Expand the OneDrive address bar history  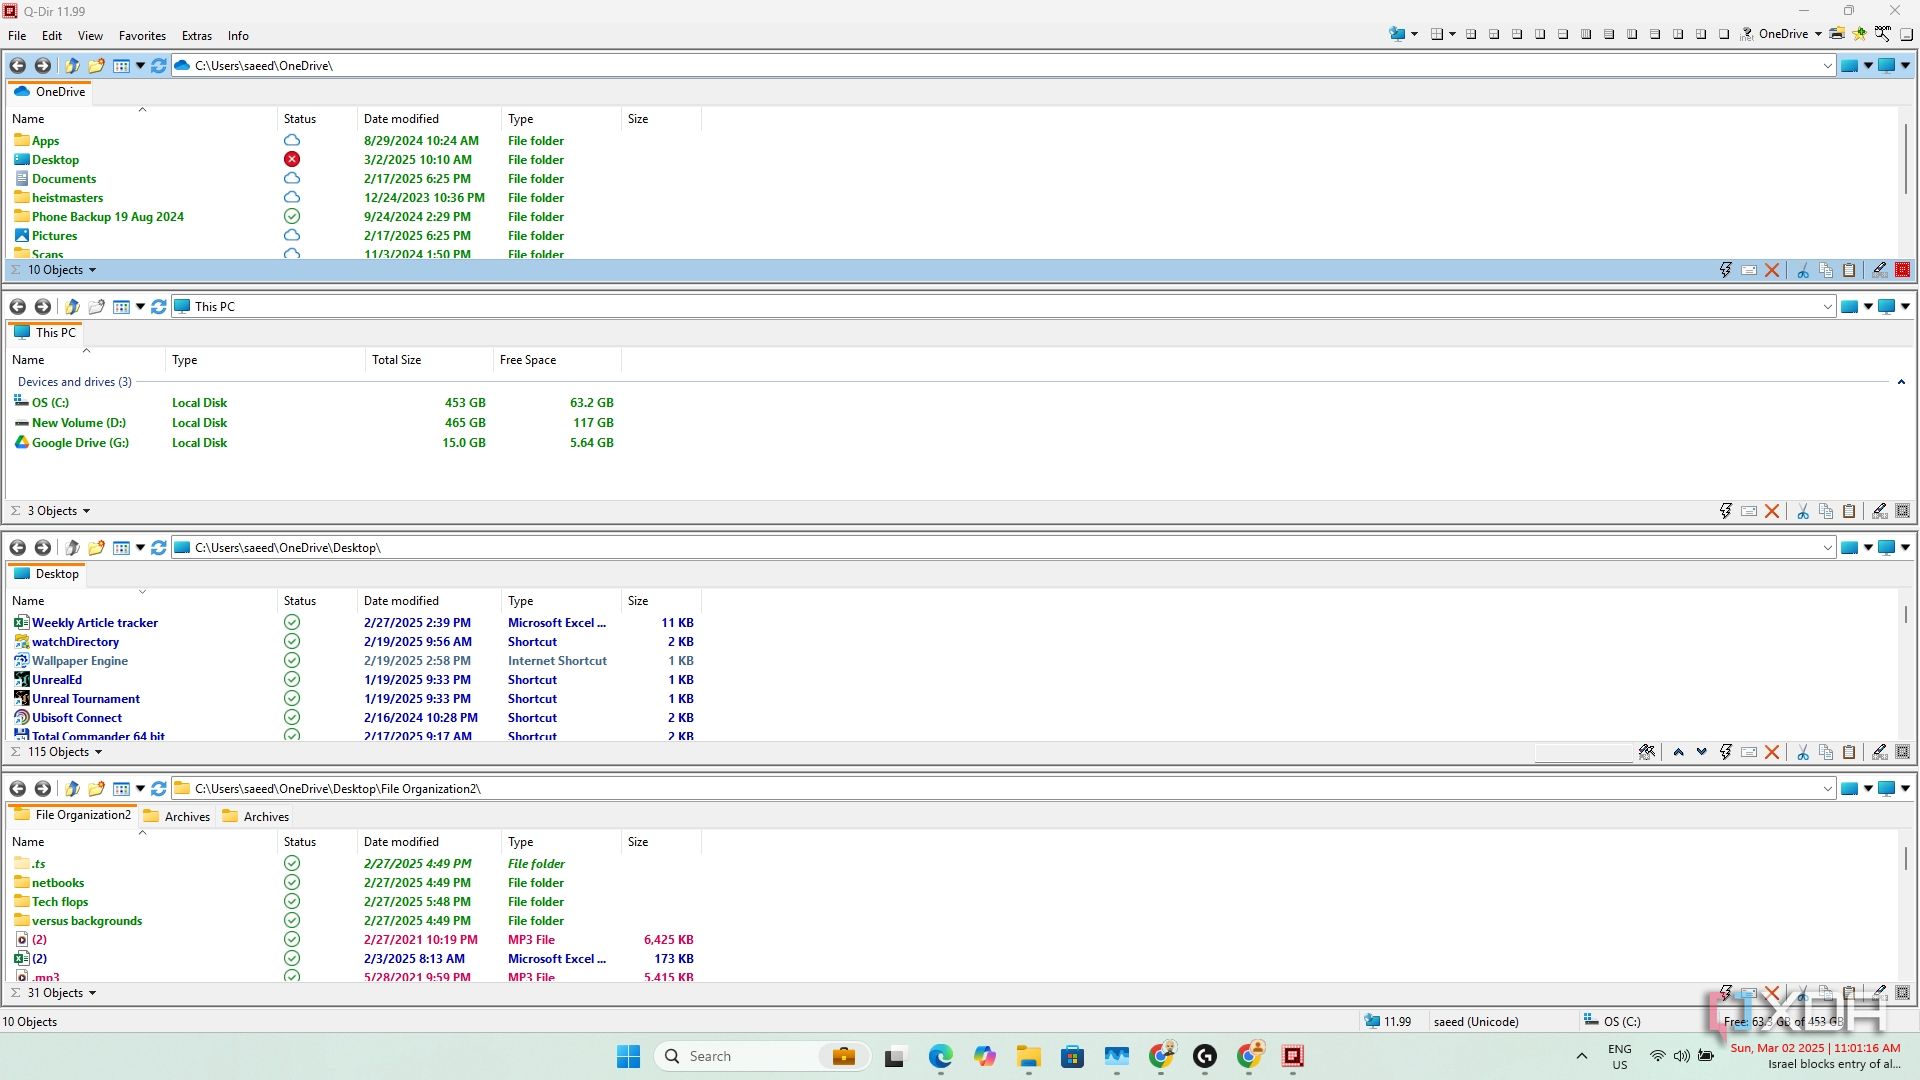click(1827, 66)
